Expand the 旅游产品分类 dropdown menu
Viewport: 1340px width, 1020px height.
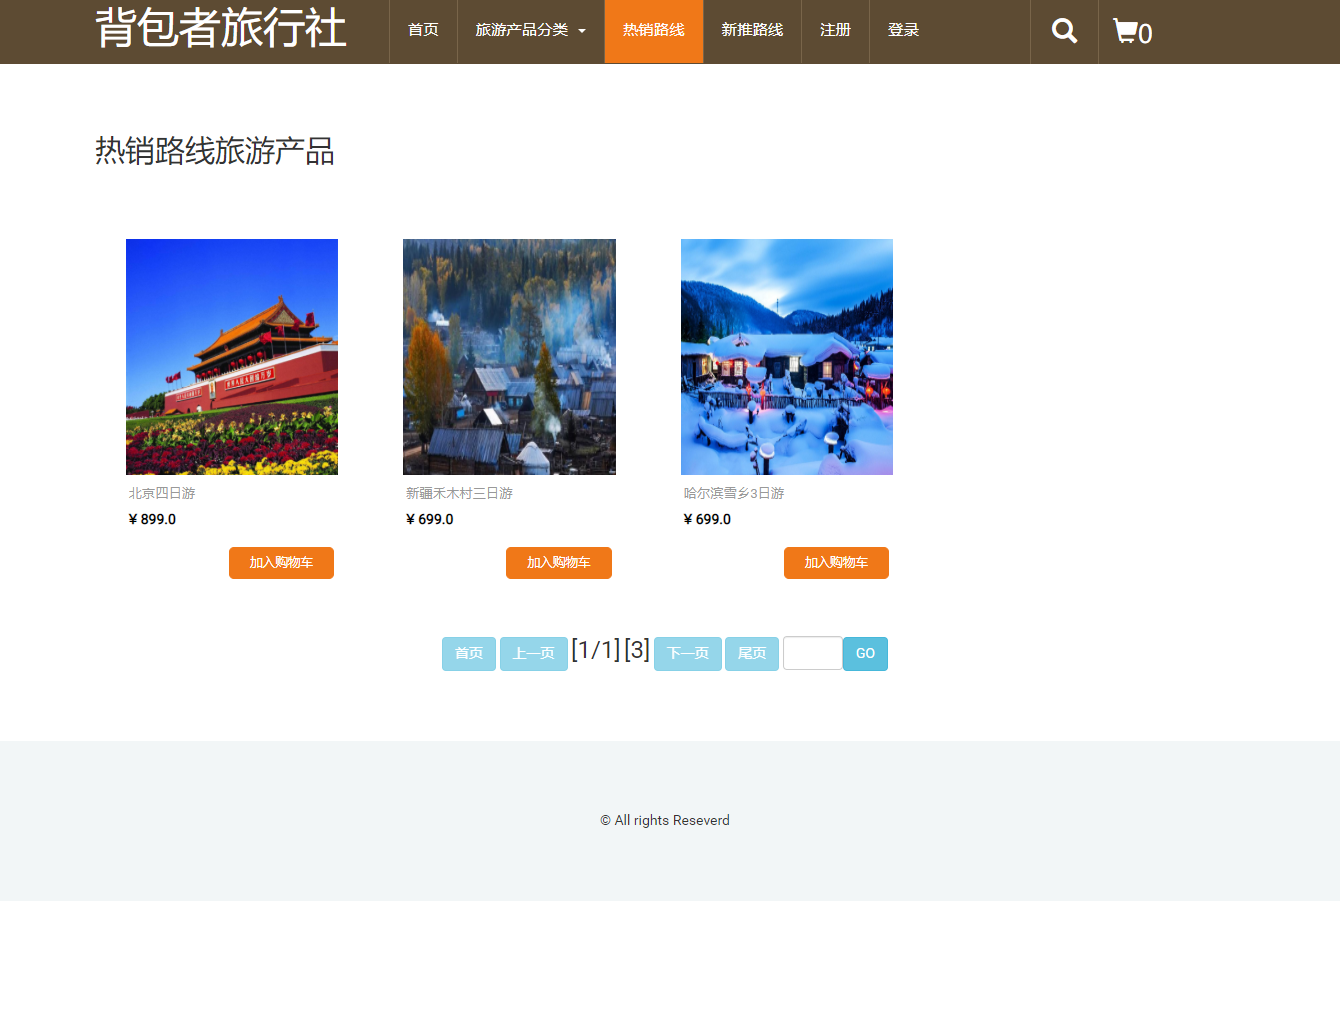point(522,30)
